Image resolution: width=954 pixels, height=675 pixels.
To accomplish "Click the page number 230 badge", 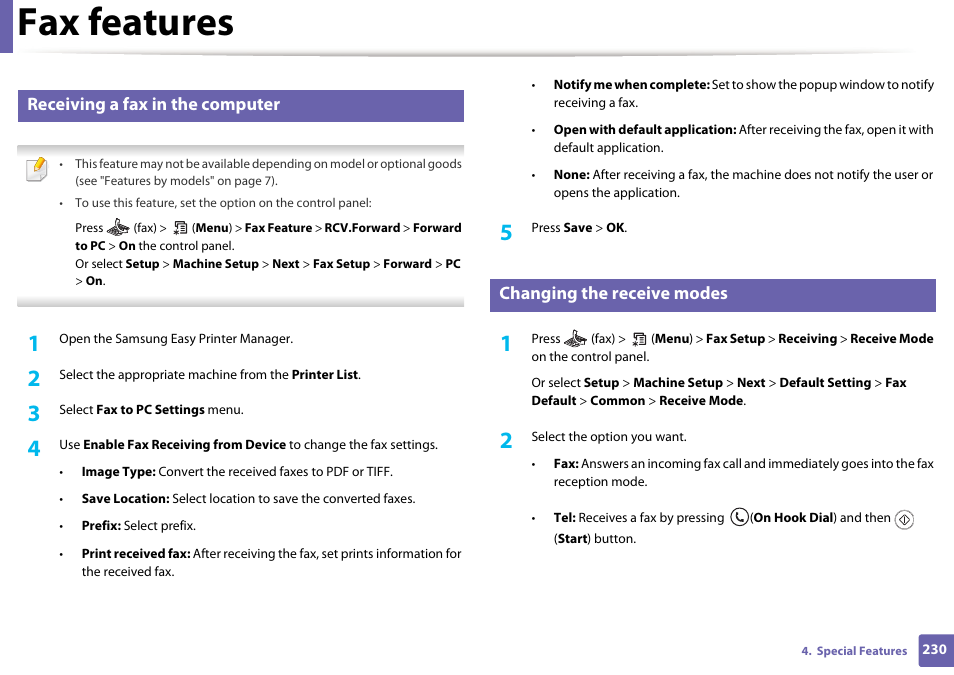I will [x=935, y=649].
